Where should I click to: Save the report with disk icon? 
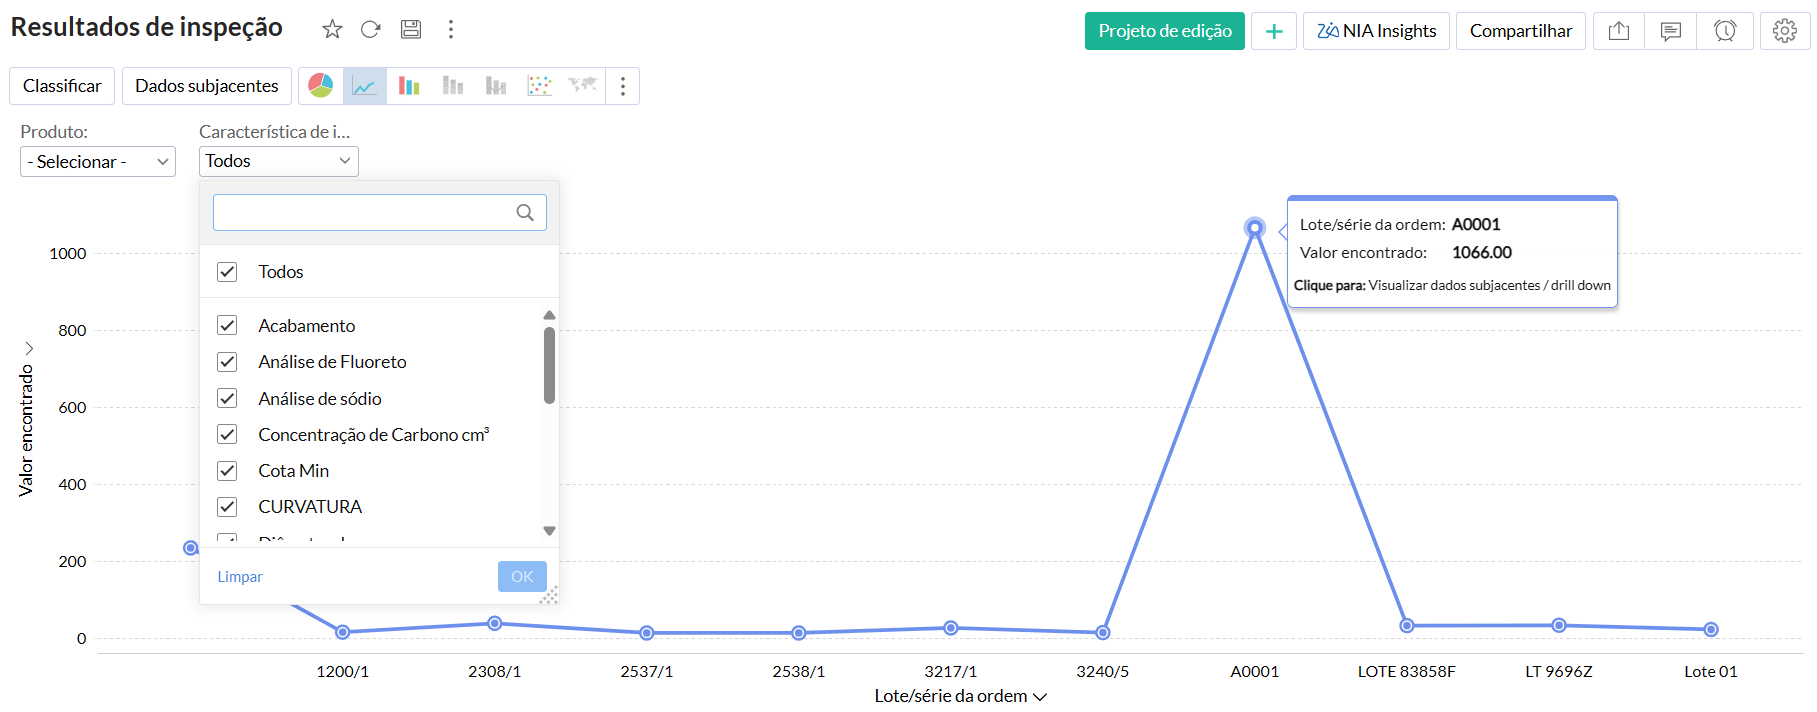pyautogui.click(x=411, y=30)
